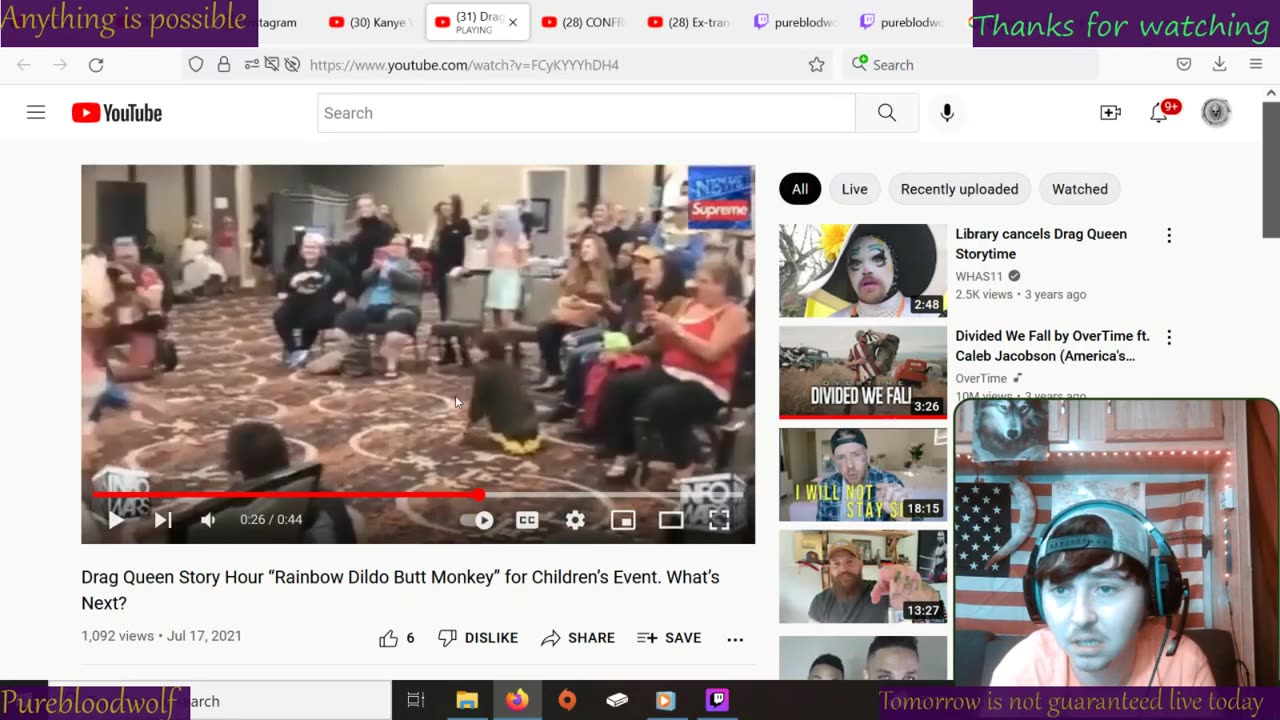Select the Watched filter chip
Screen dimensions: 1280x720
(1079, 189)
